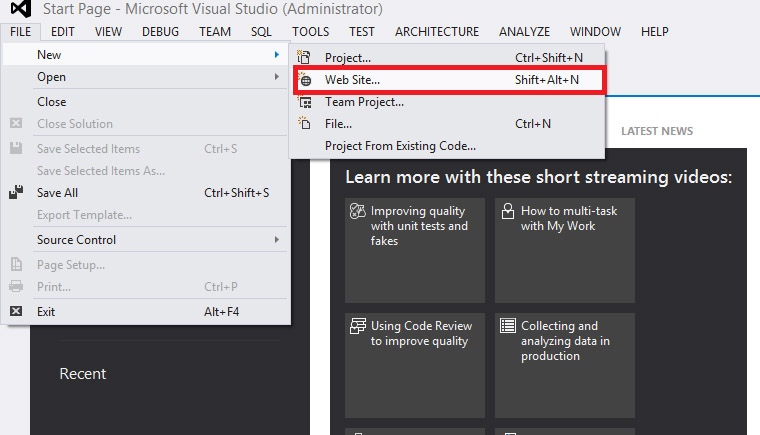Choose Source Control menu entry
Viewport: 760px width, 435px height.
[145, 240]
